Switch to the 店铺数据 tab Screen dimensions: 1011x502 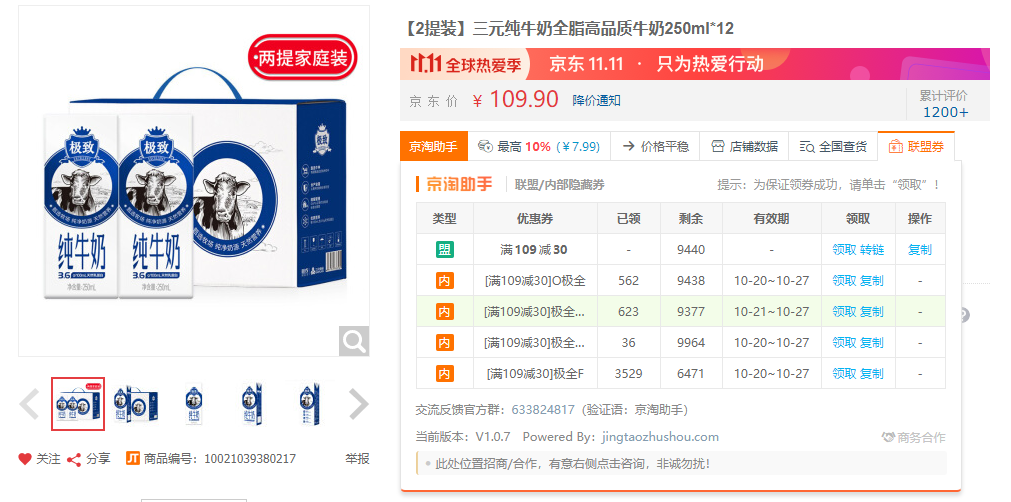tap(745, 146)
